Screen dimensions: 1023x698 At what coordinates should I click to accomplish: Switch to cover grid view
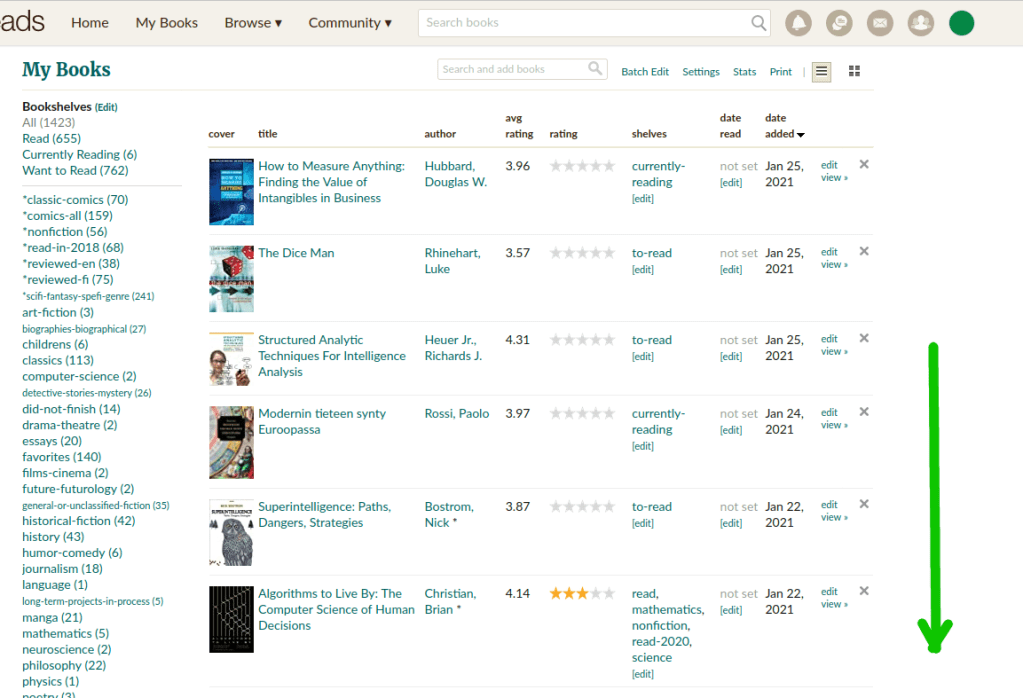click(x=854, y=71)
